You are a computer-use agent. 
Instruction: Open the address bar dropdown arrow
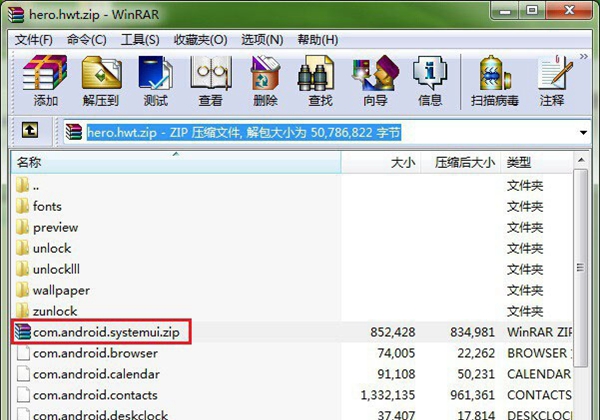(583, 133)
